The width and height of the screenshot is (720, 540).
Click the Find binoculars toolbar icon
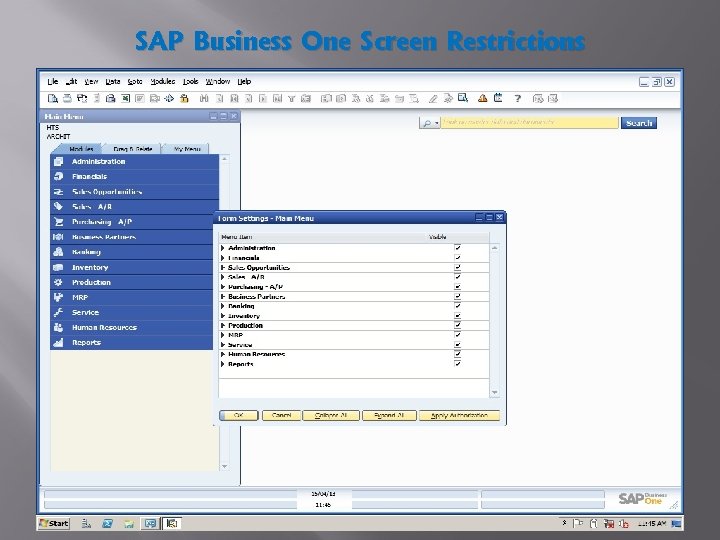point(204,98)
